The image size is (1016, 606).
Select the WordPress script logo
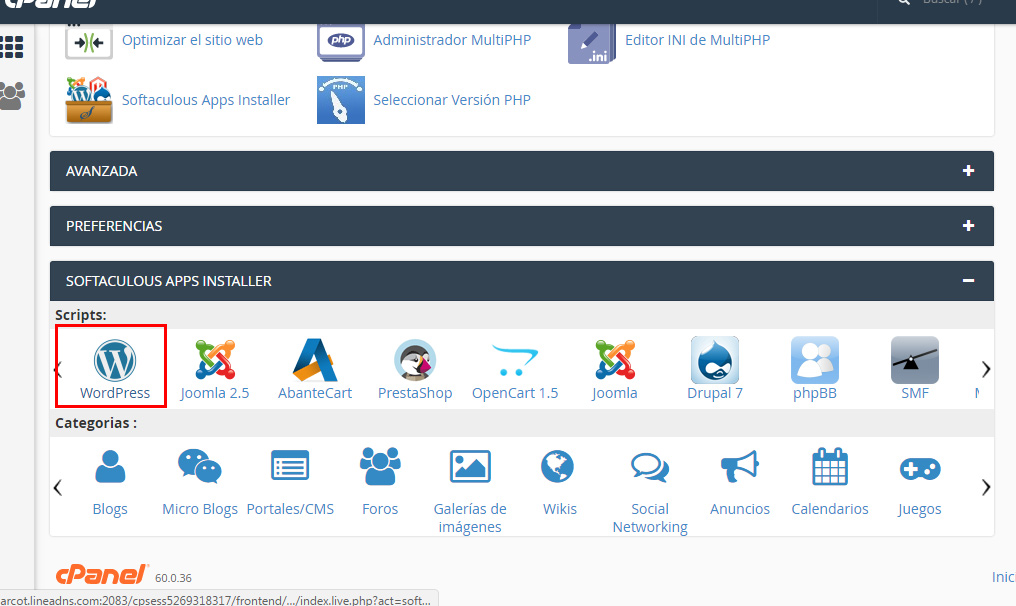pyautogui.click(x=115, y=360)
